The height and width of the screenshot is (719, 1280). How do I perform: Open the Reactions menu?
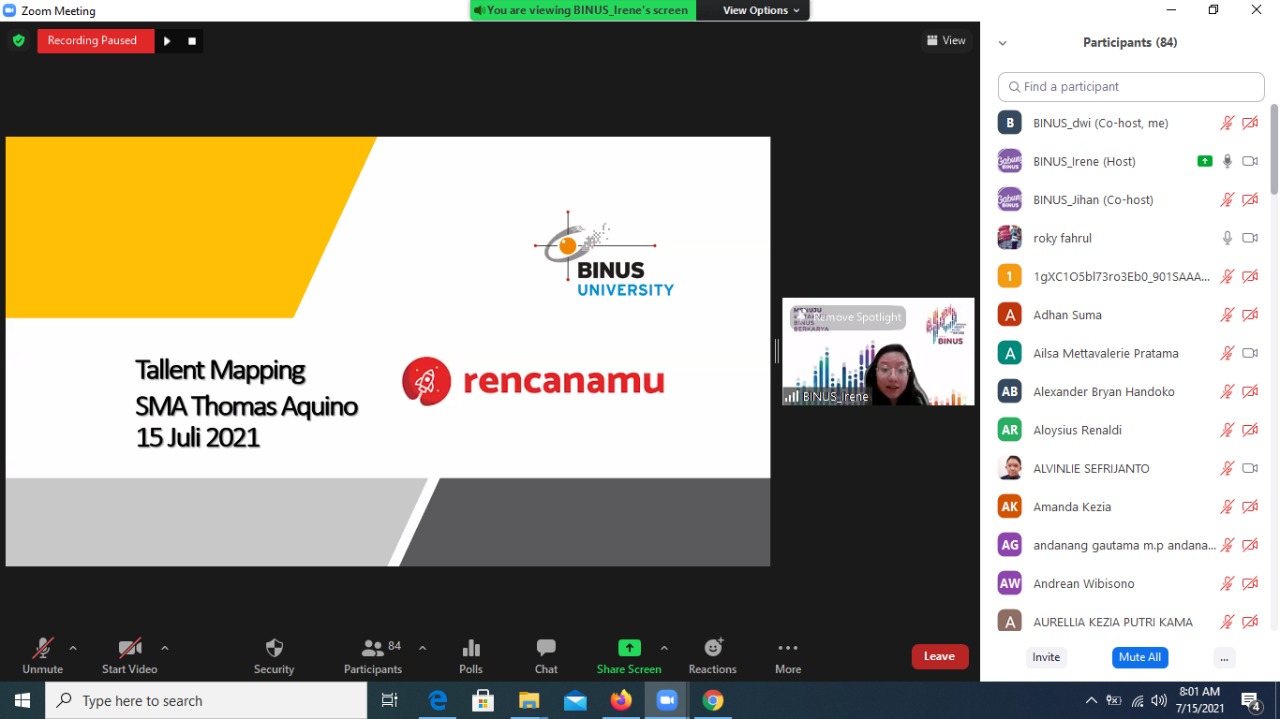[x=712, y=656]
